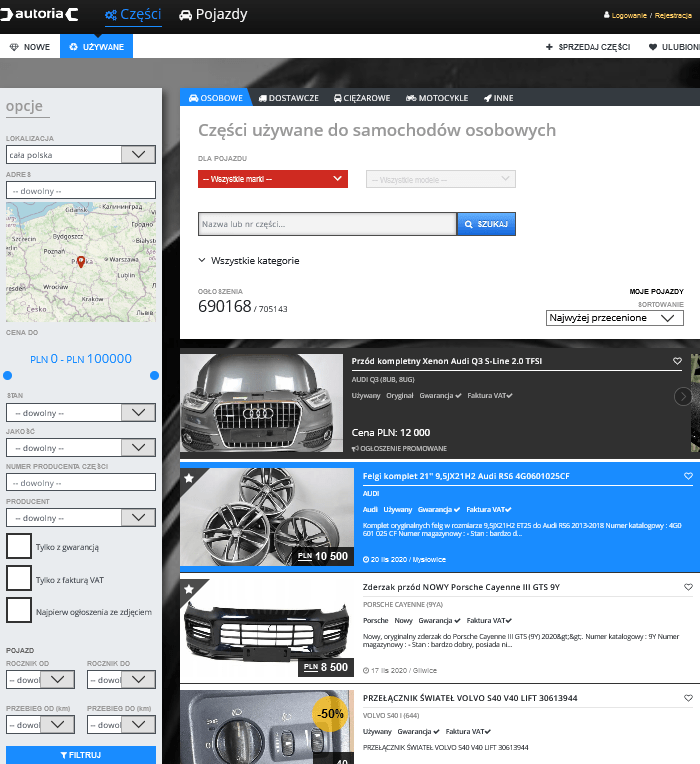Switch to the NOWE tab

[30, 47]
